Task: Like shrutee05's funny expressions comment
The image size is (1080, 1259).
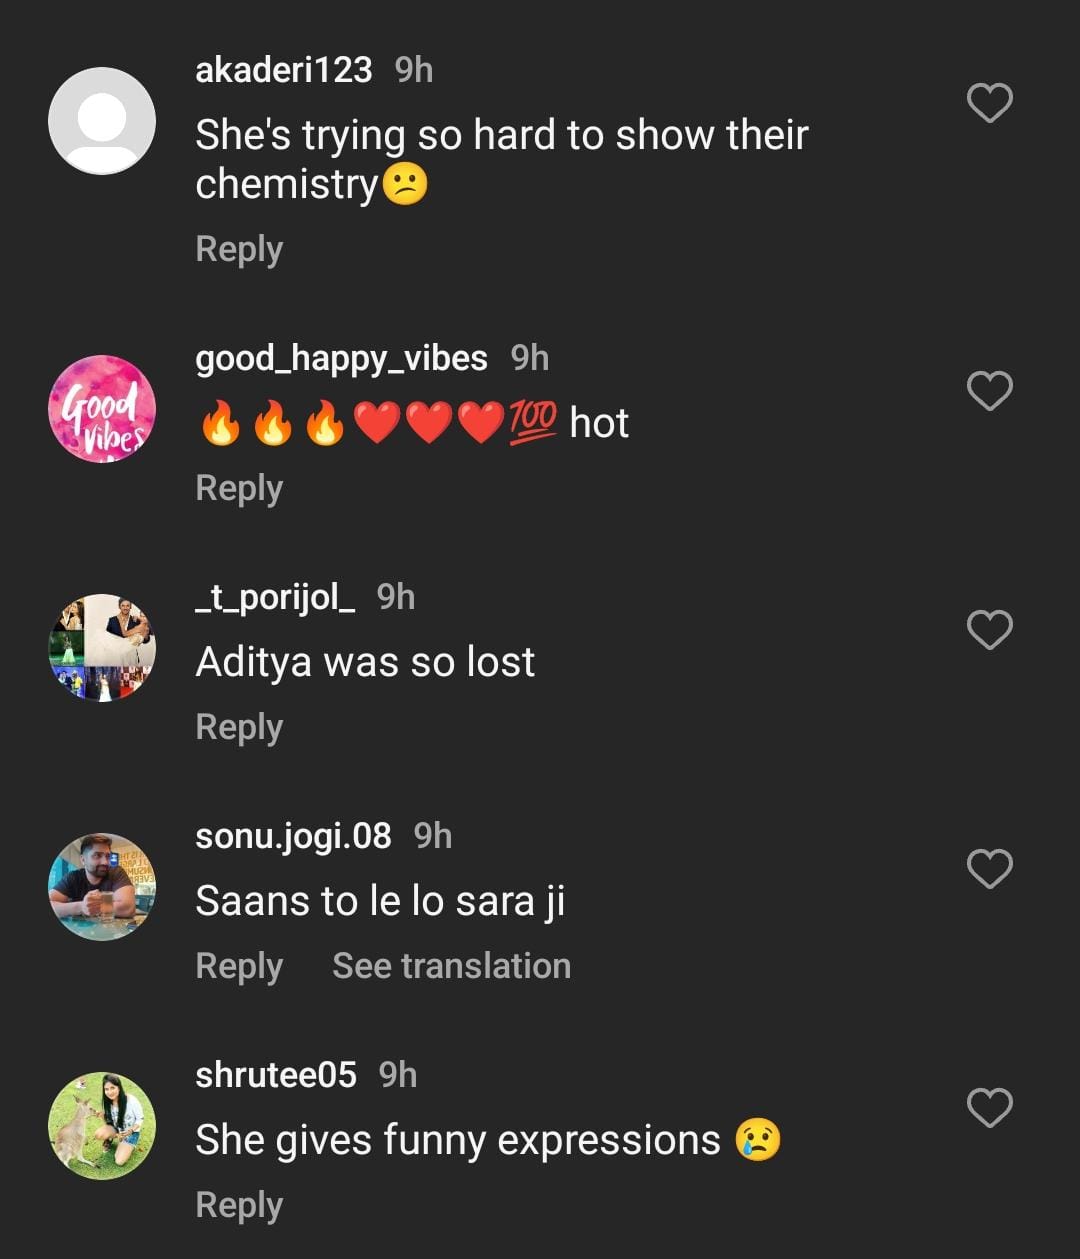Action: (x=990, y=1108)
